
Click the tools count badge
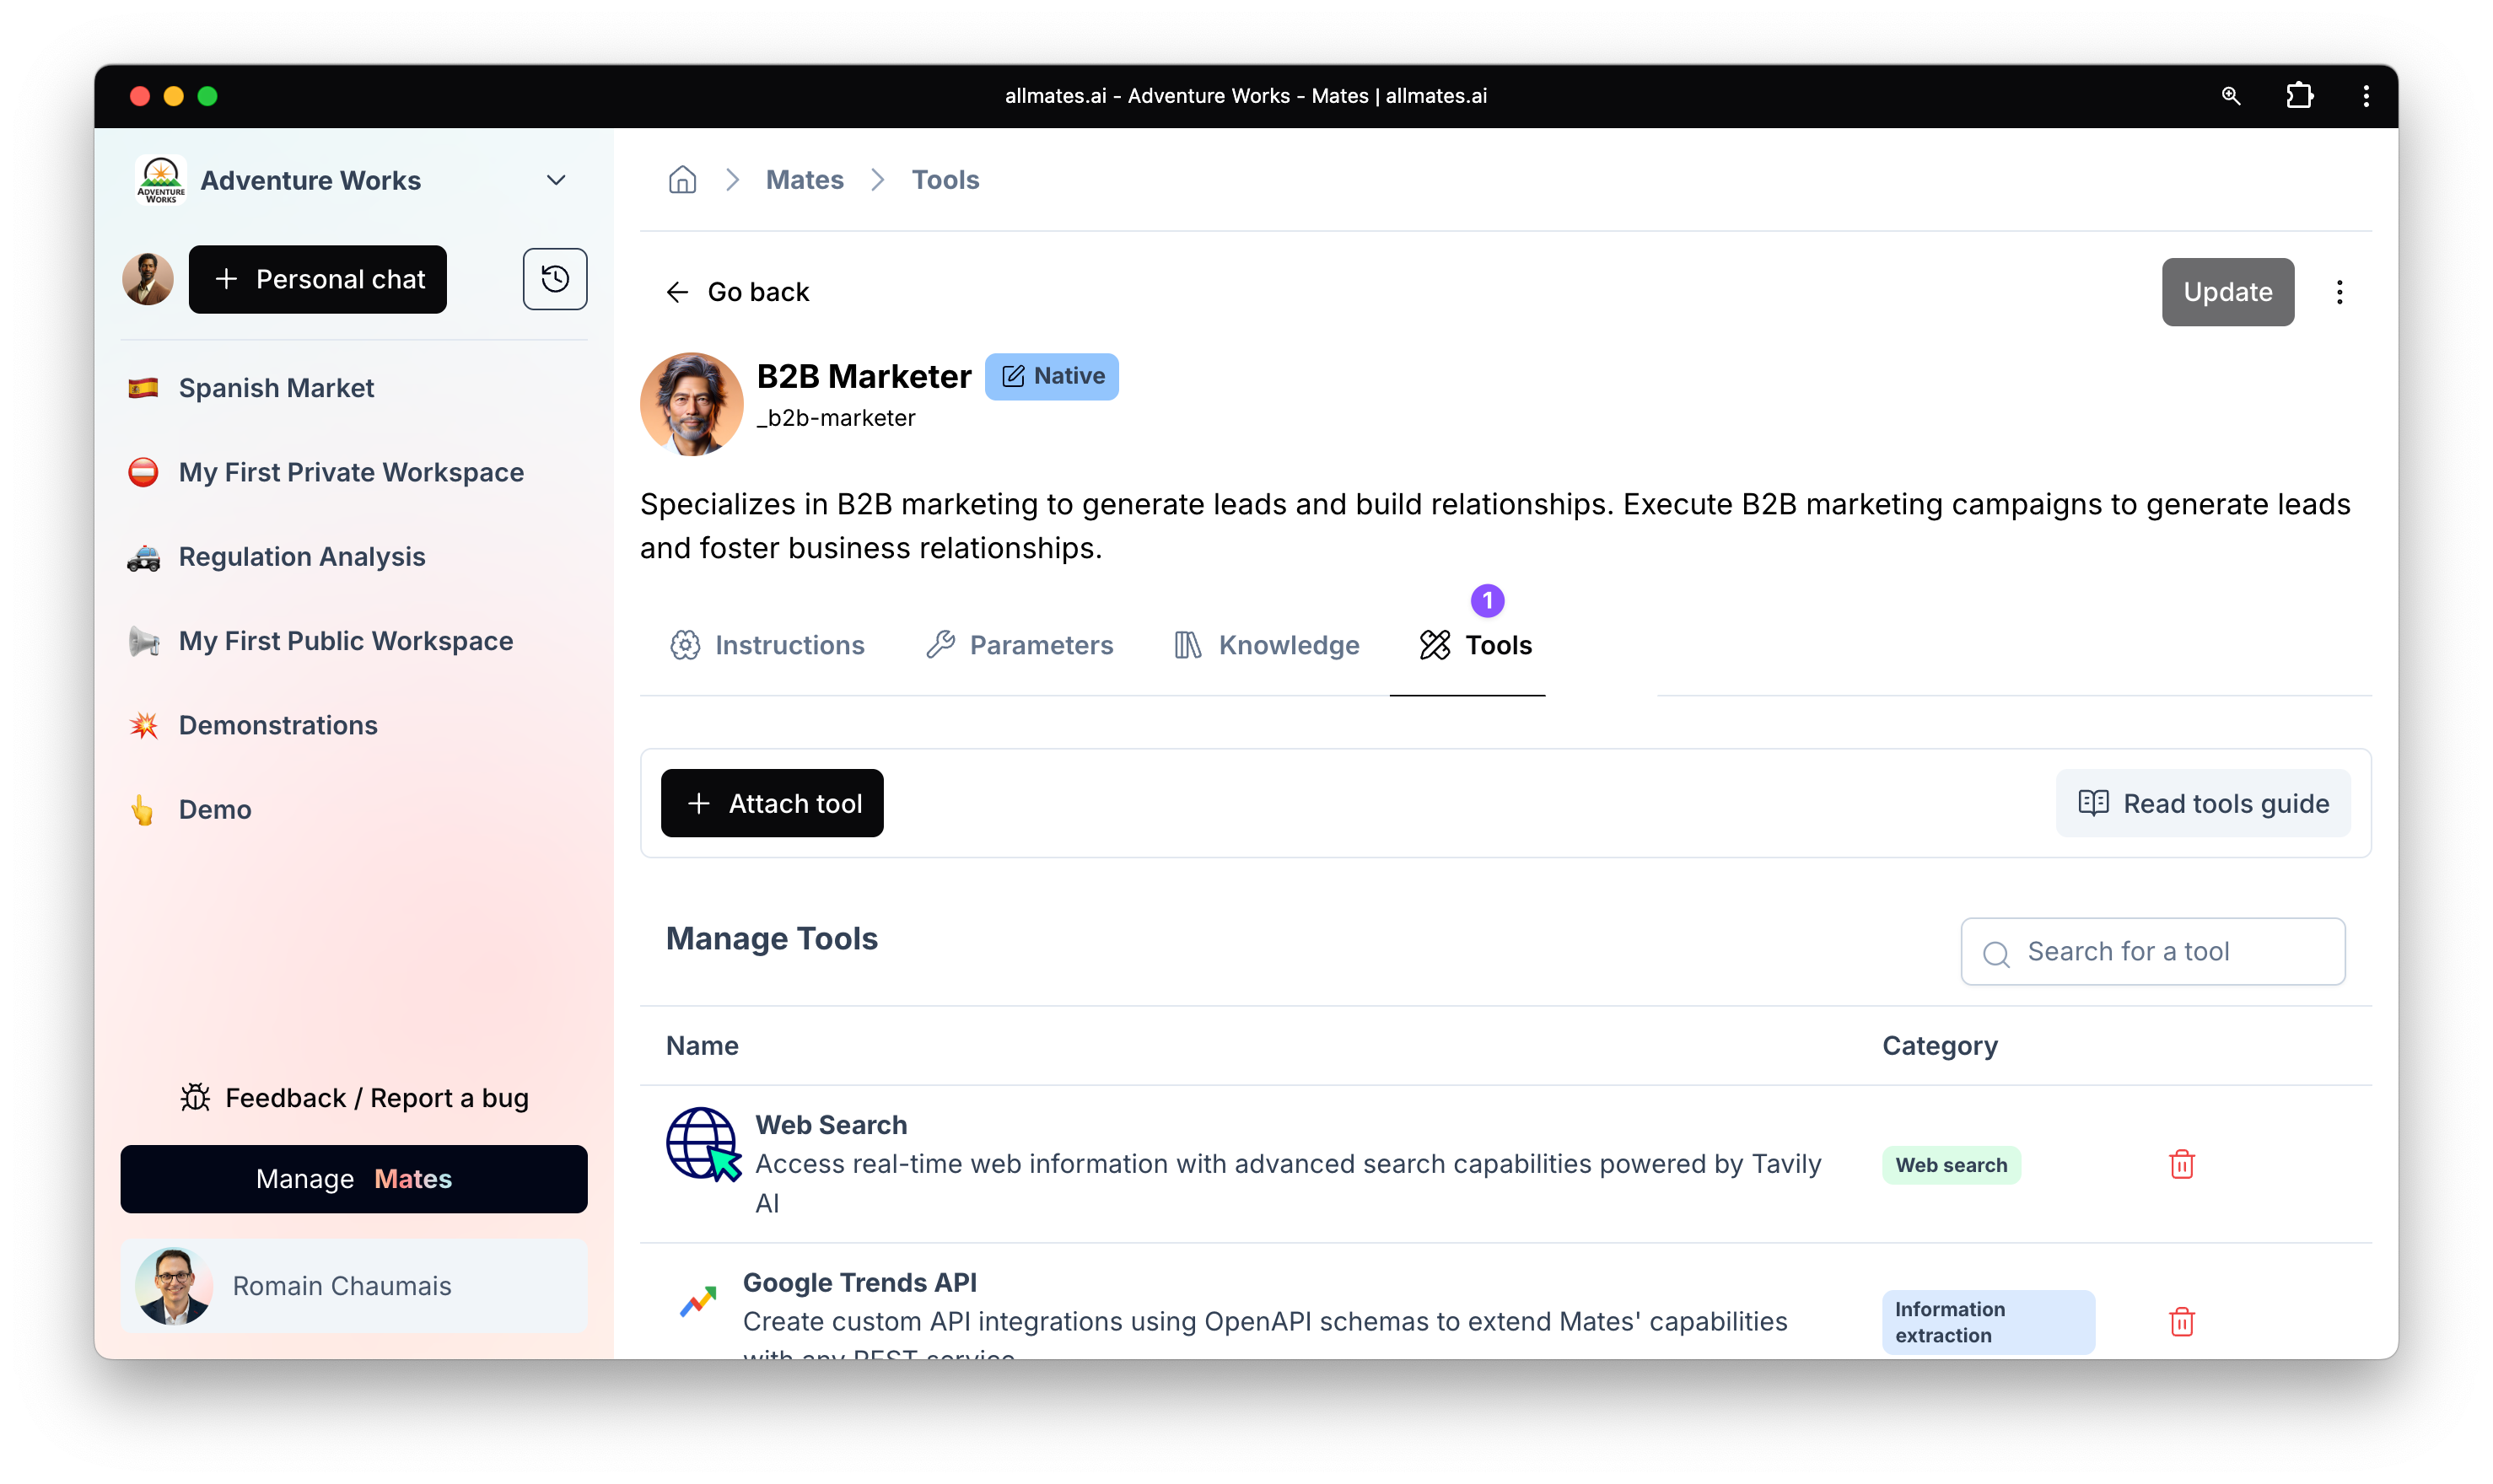pos(1487,601)
